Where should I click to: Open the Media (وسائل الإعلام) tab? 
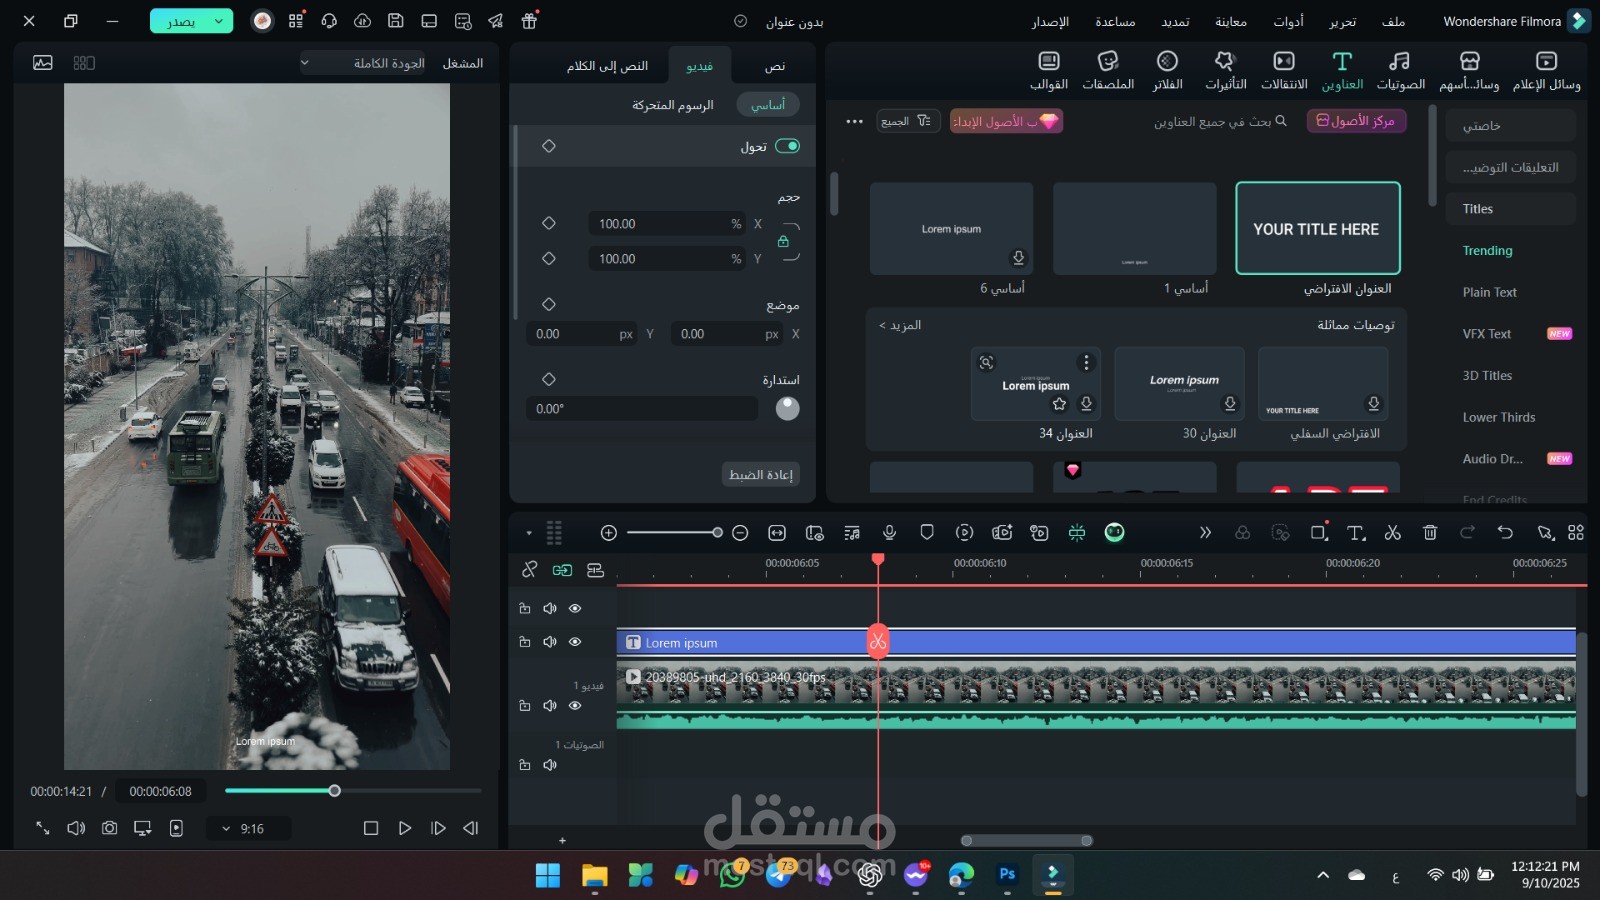(x=1546, y=71)
